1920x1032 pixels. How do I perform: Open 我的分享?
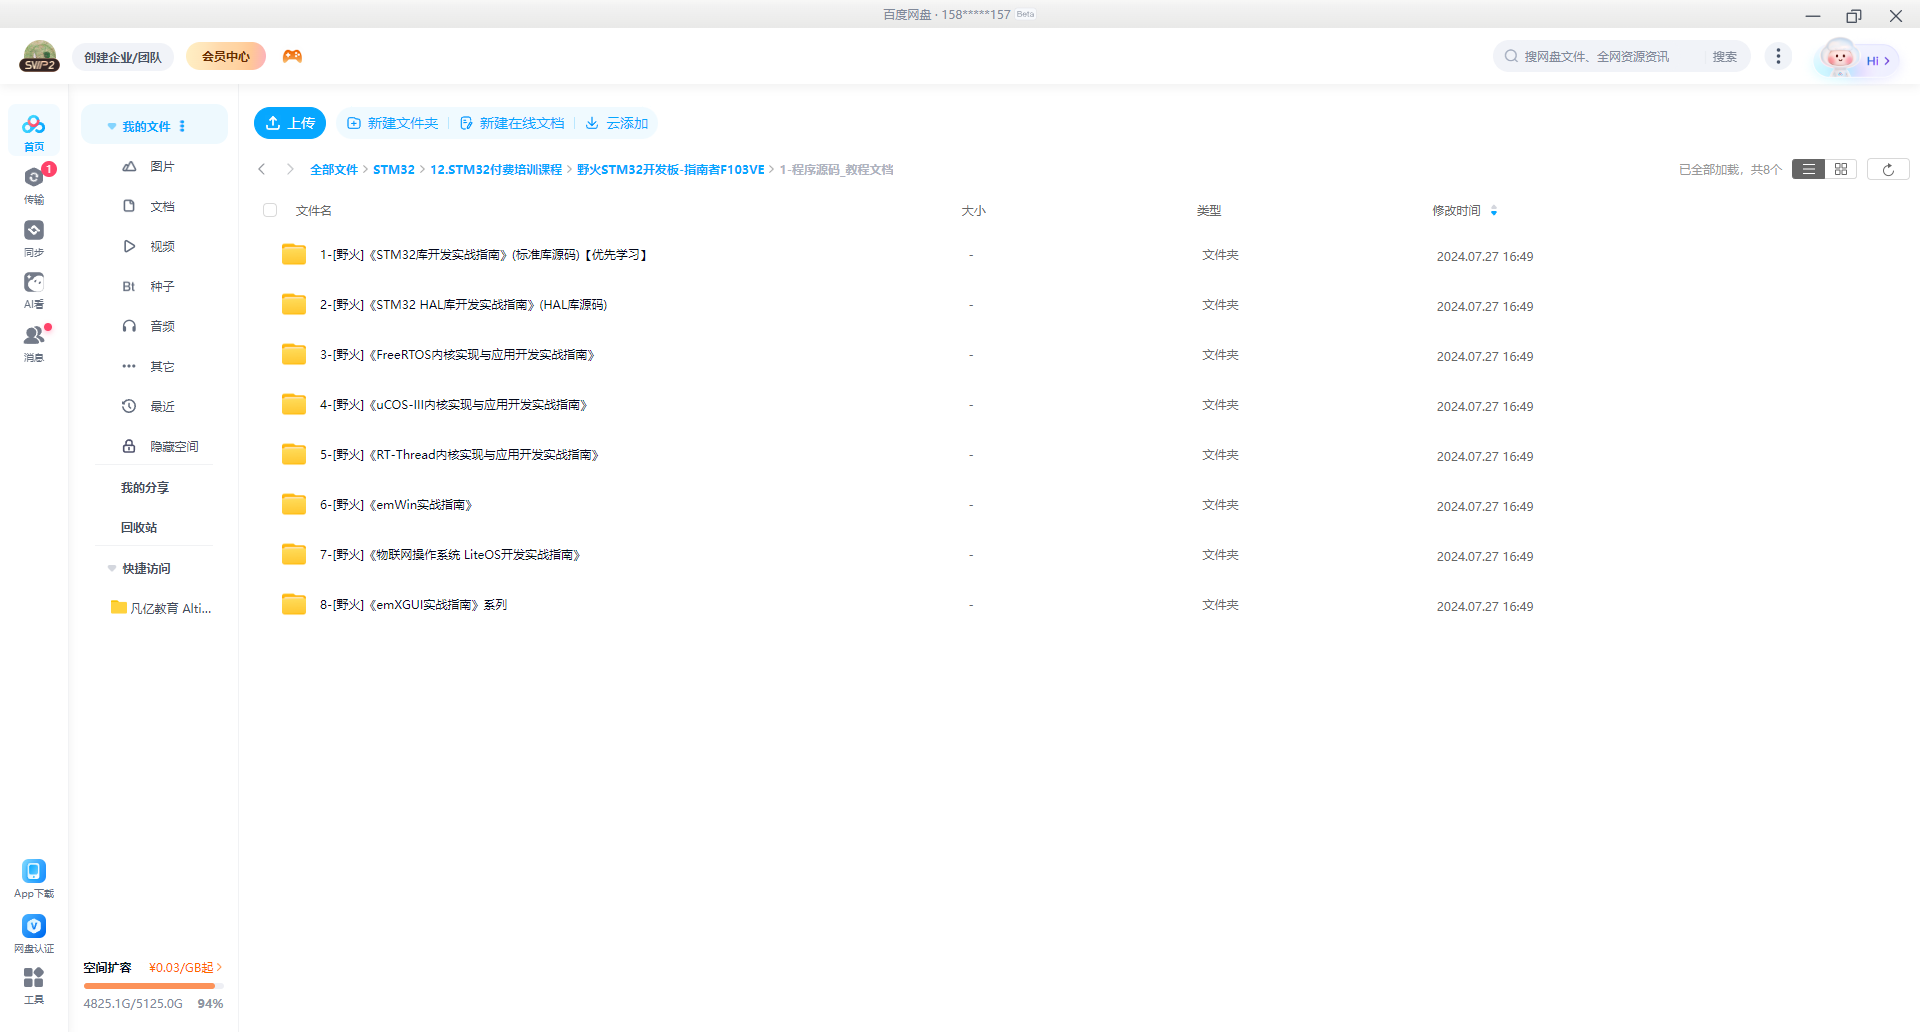pyautogui.click(x=145, y=487)
